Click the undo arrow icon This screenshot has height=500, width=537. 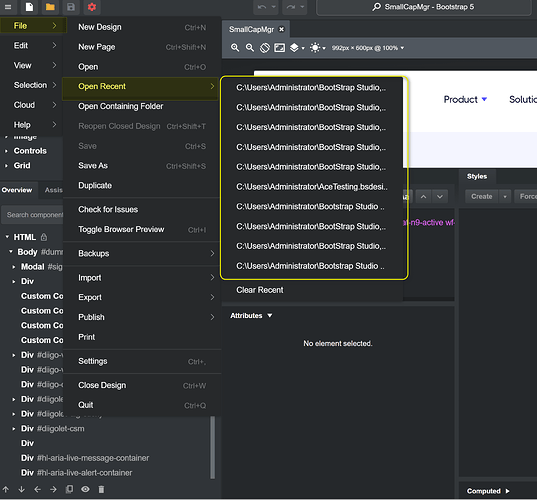click(x=262, y=7)
